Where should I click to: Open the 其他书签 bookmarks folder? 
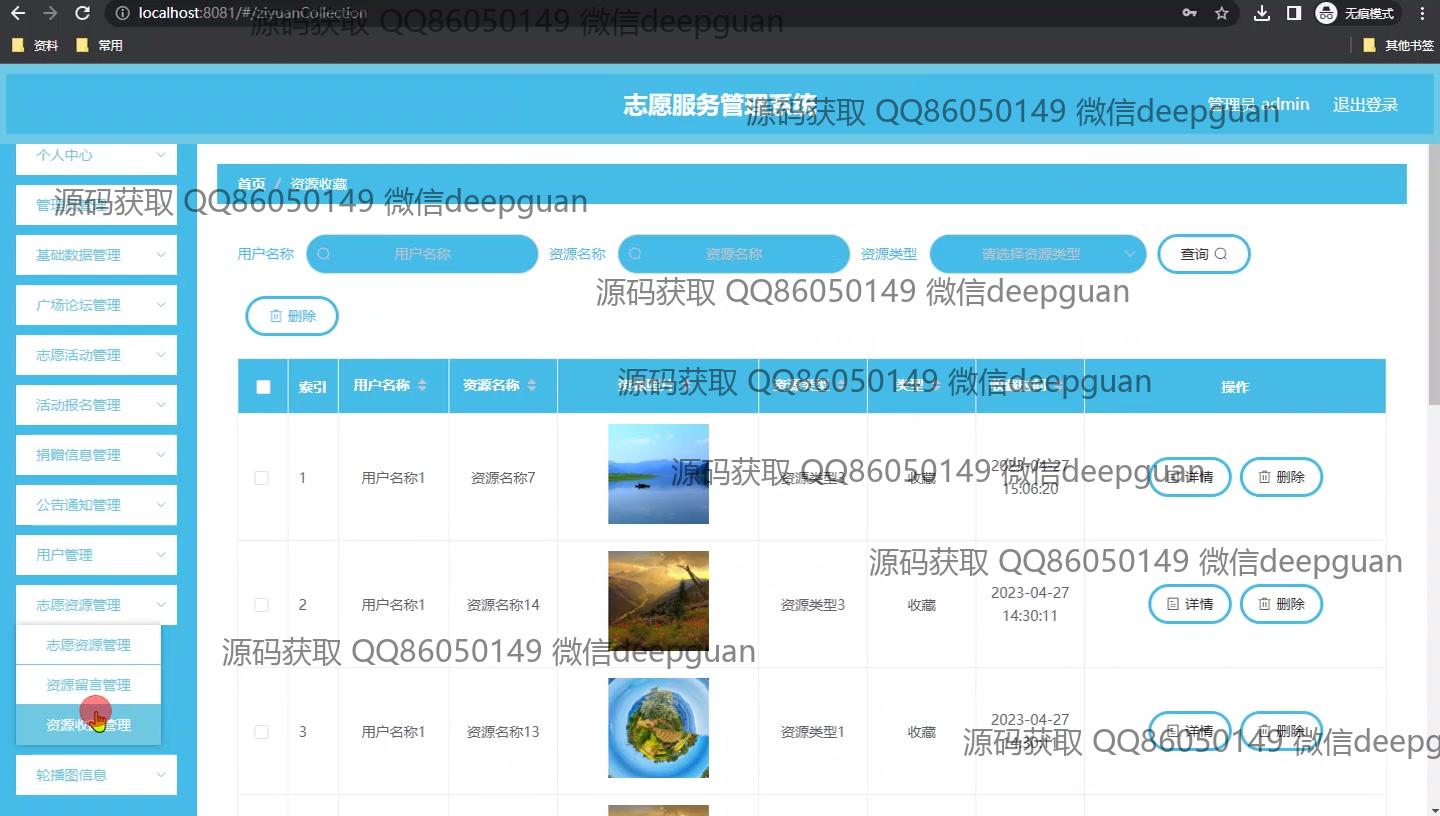click(x=1398, y=45)
